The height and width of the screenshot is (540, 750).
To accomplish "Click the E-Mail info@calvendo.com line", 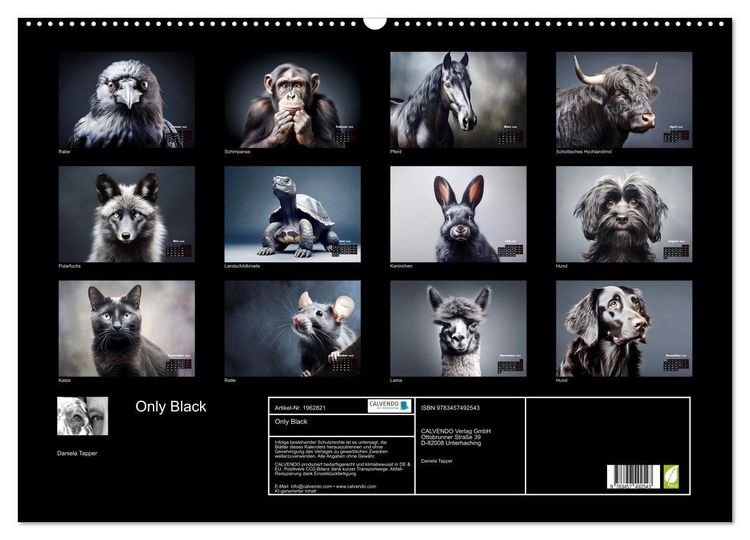I will point(325,486).
